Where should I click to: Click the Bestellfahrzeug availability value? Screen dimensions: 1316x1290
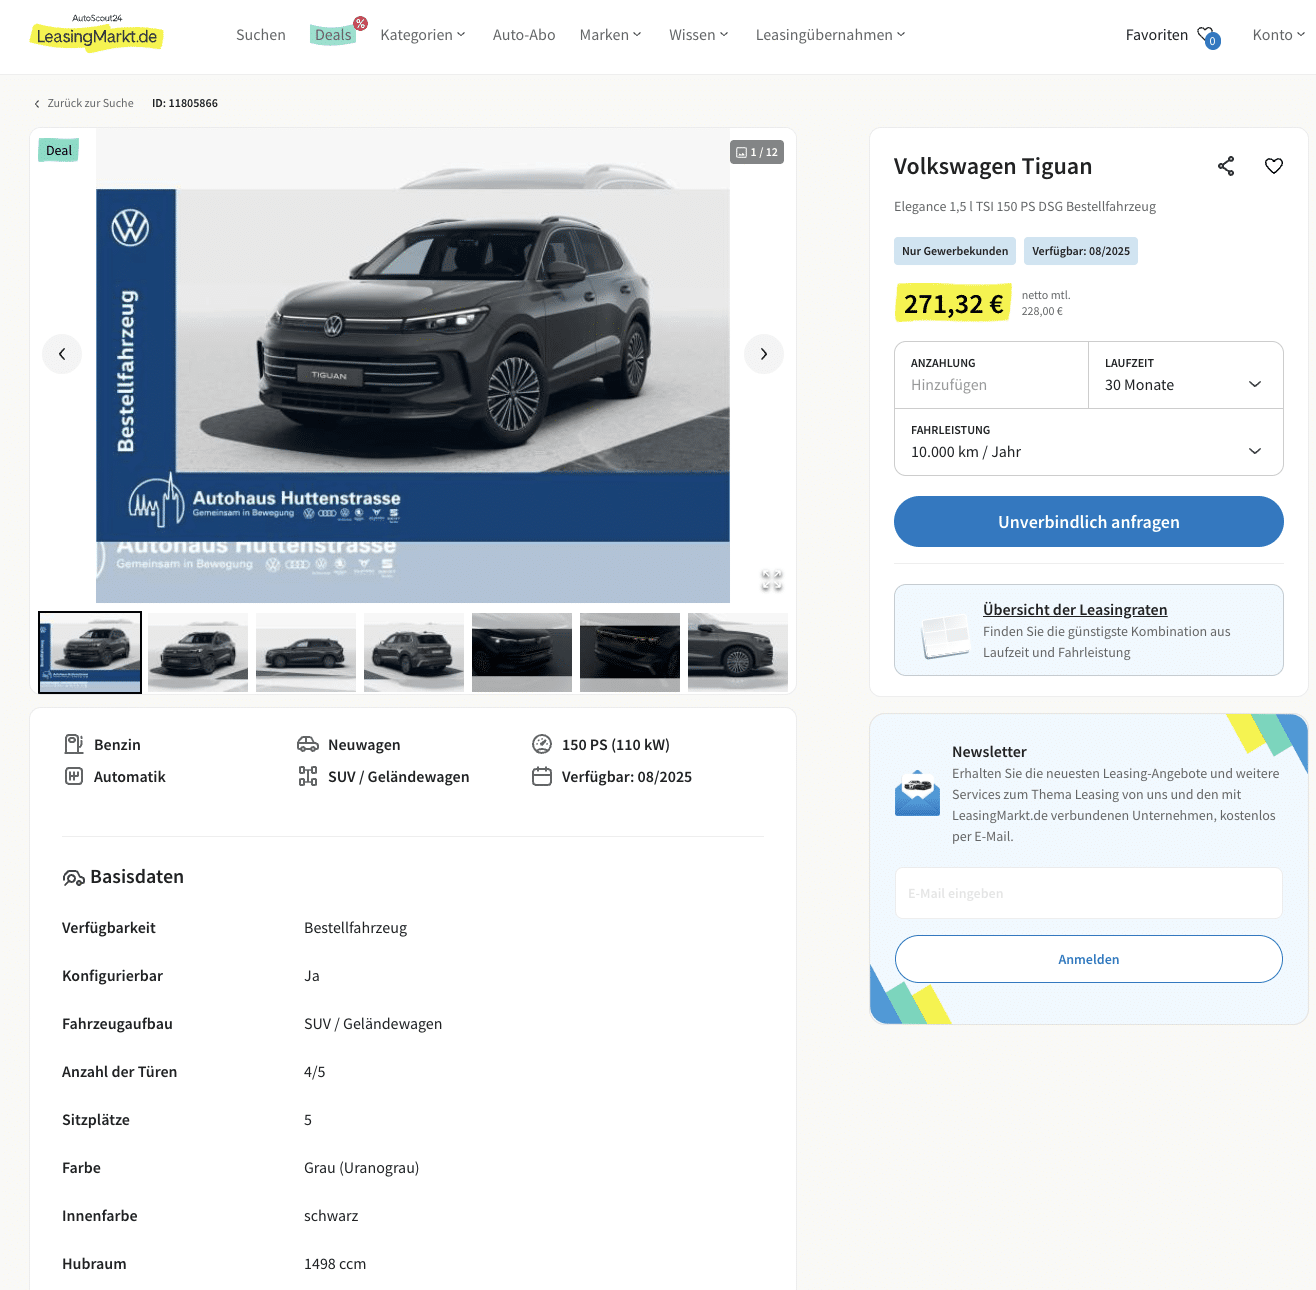tap(356, 928)
